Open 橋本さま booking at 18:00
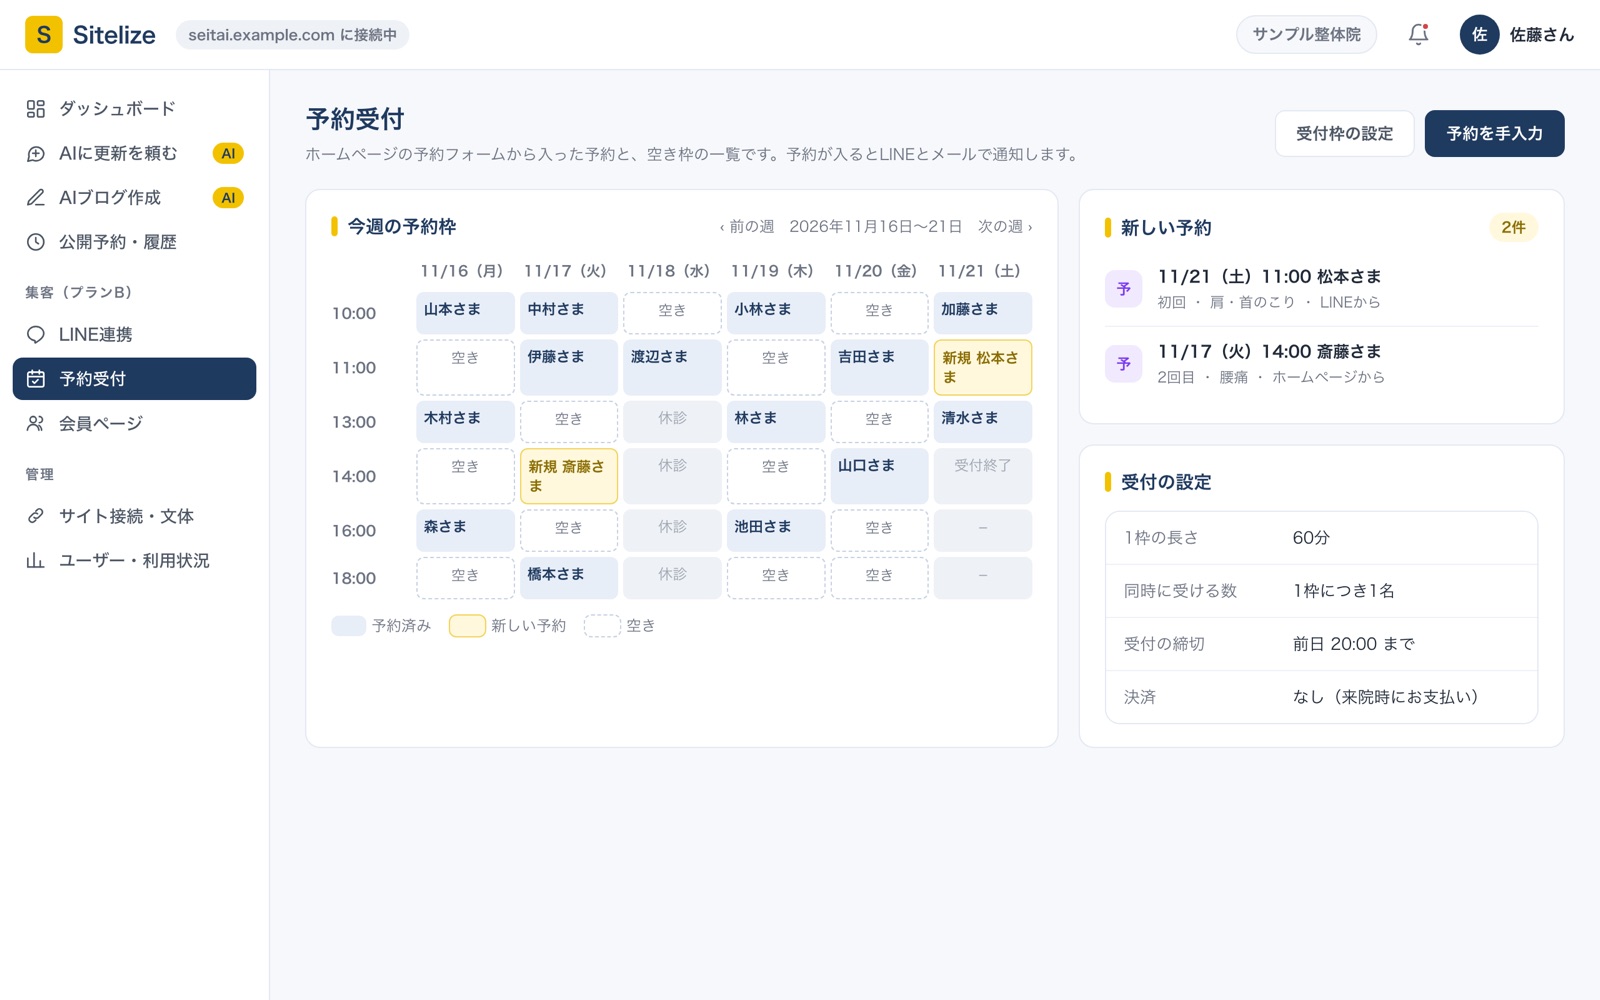 (568, 578)
